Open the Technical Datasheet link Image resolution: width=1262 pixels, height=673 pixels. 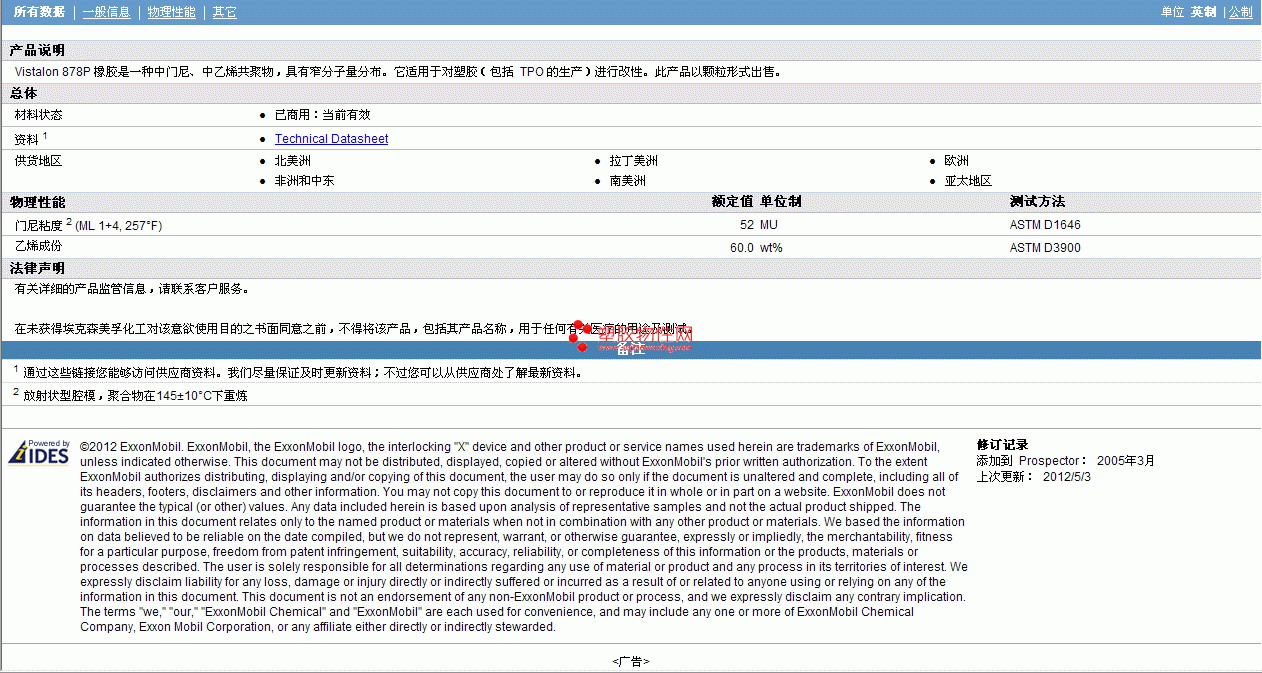click(331, 139)
